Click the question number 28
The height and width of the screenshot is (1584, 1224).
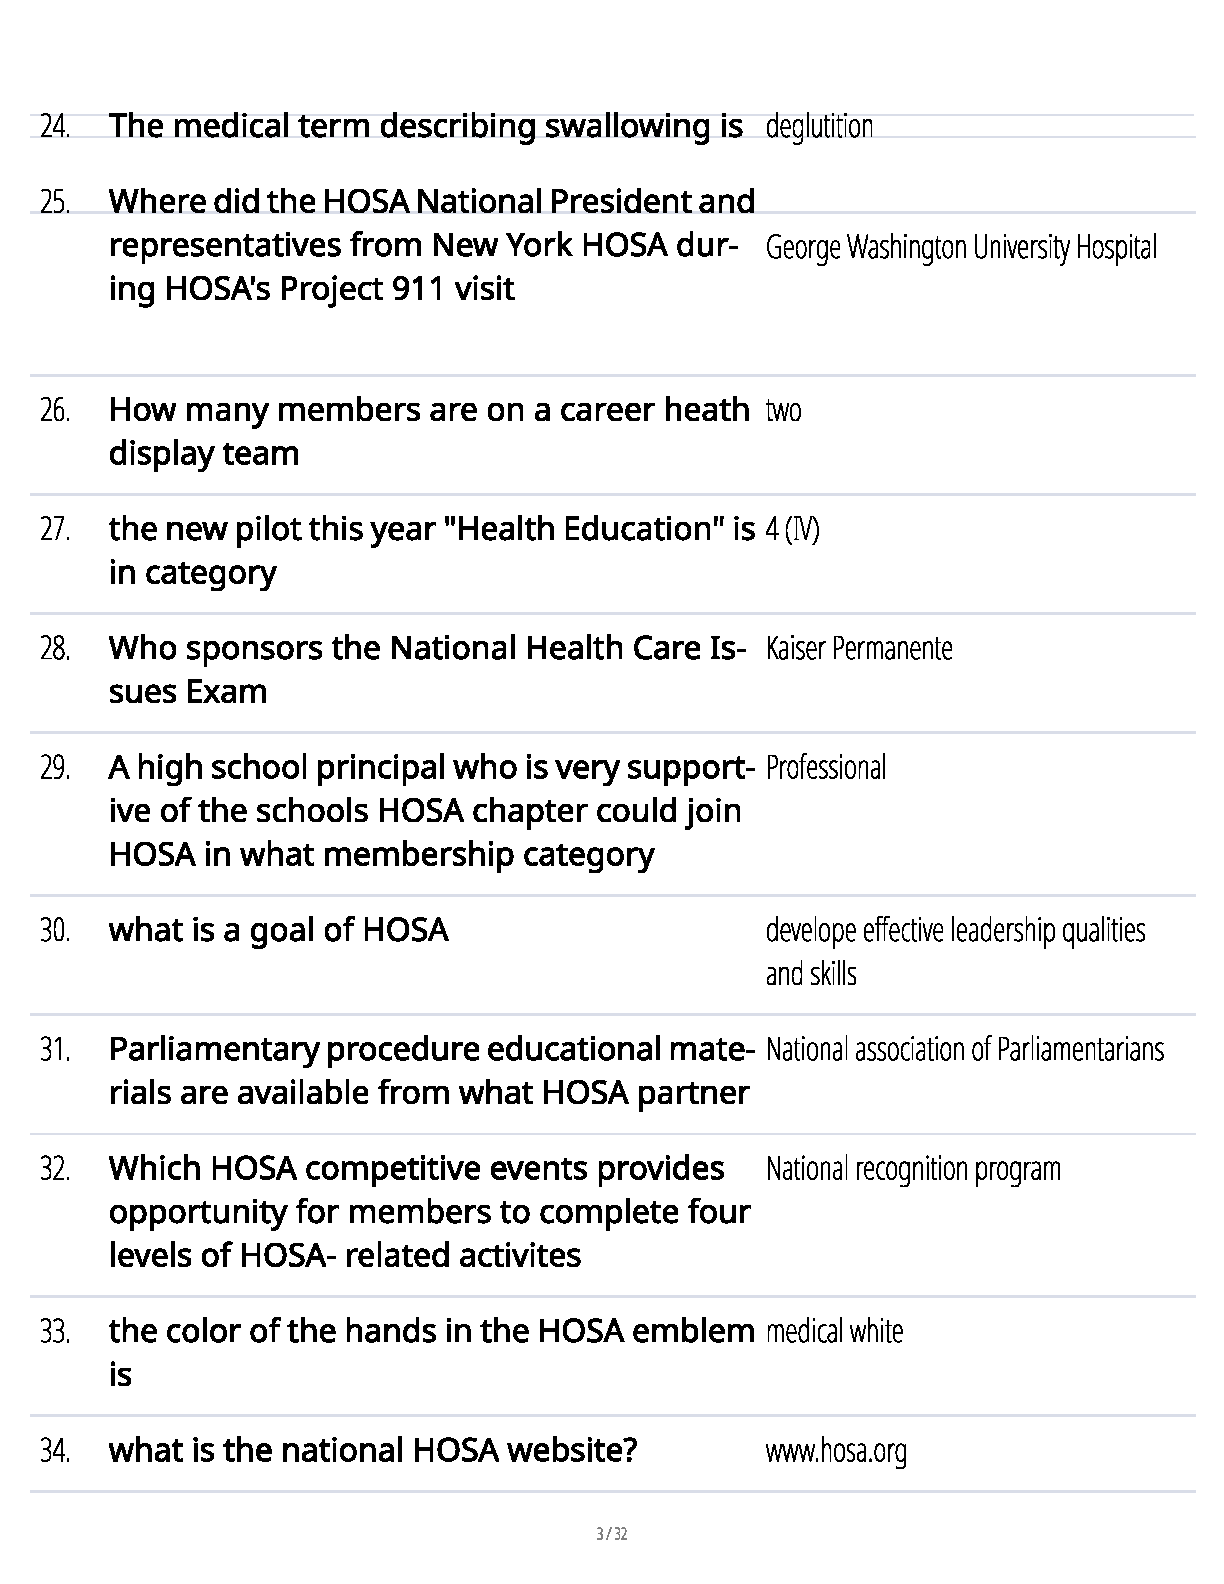click(55, 649)
